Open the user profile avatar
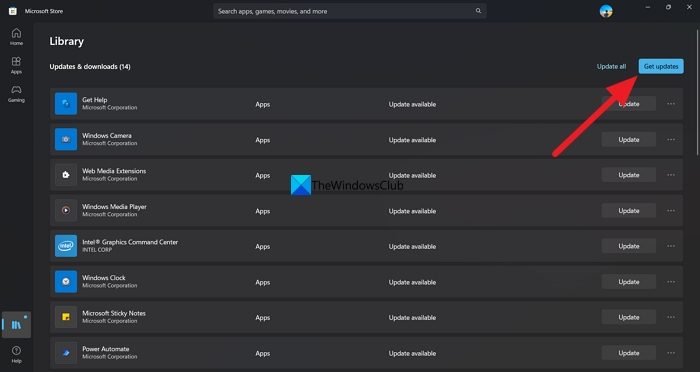The height and width of the screenshot is (372, 700). point(606,11)
